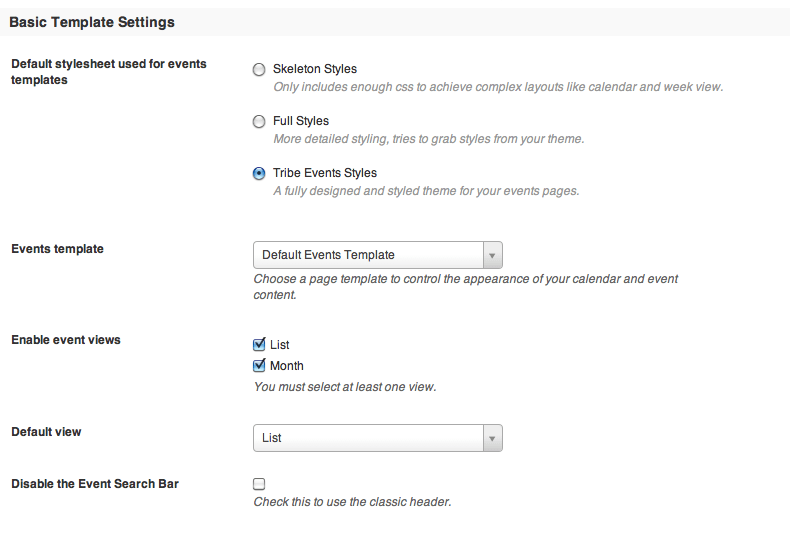Click the Month checkbox label
The image size is (790, 553).
pyautogui.click(x=287, y=366)
